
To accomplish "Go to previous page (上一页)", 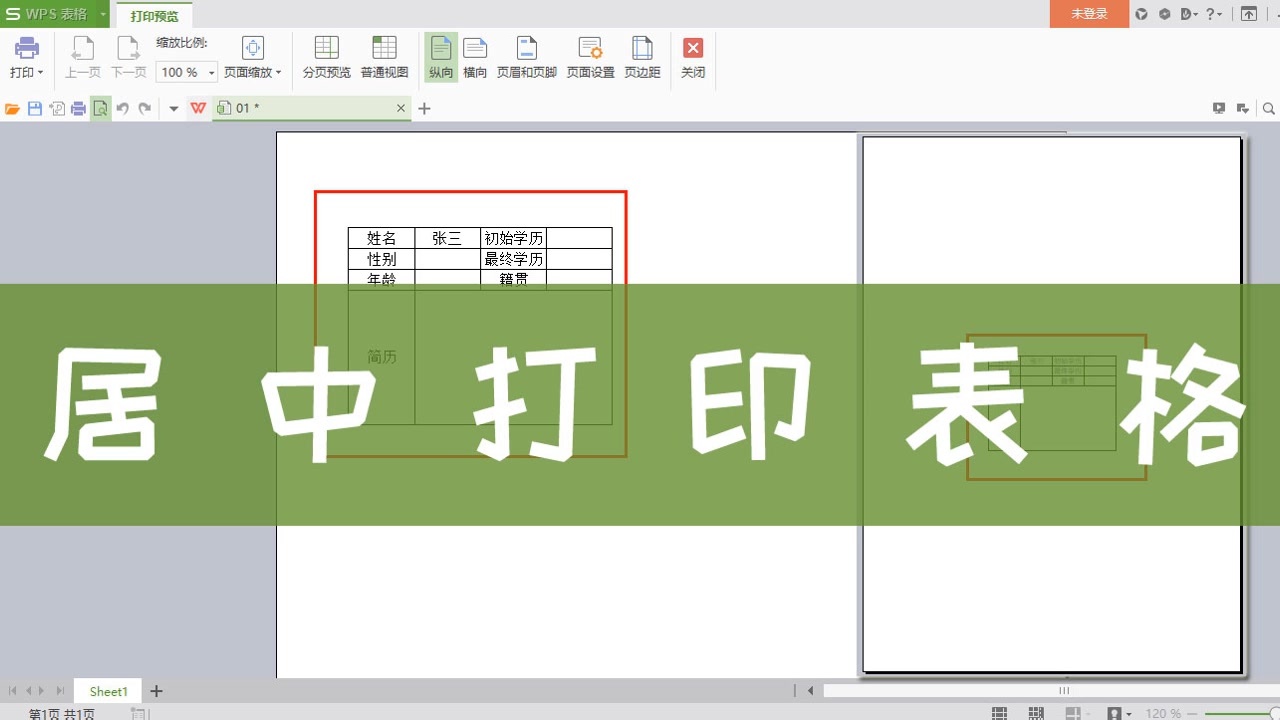I will click(x=83, y=57).
